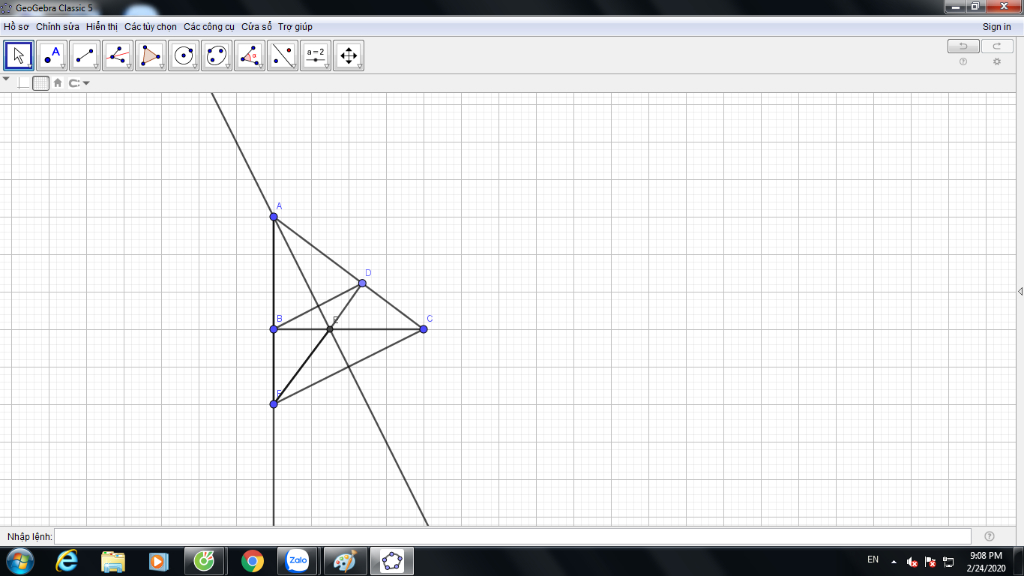Select the lowest blue point on vertical line
This screenshot has width=1024, height=576.
click(x=274, y=404)
